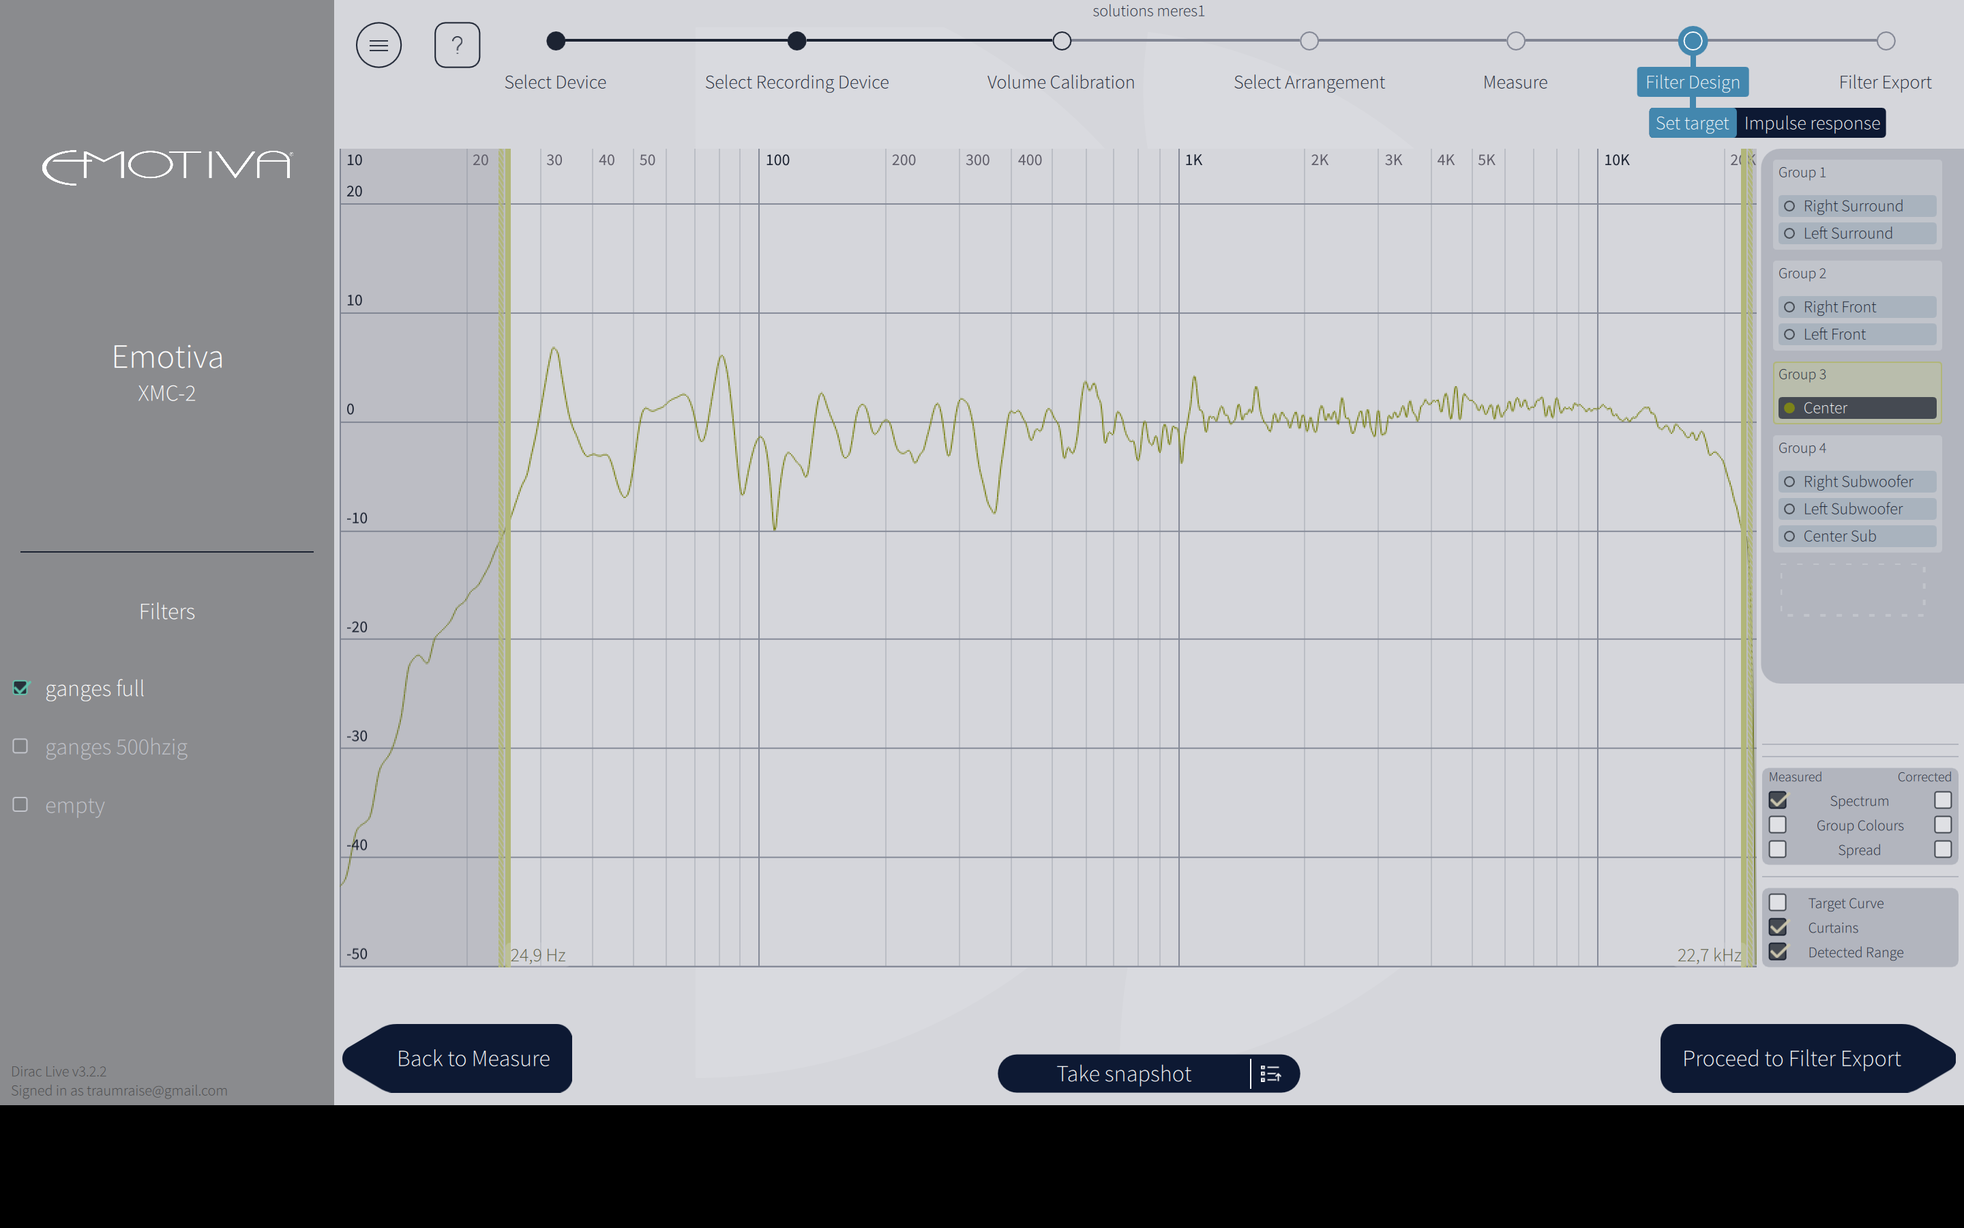Toggle the Measured Spectrum checkbox
The height and width of the screenshot is (1228, 1964).
pos(1777,800)
